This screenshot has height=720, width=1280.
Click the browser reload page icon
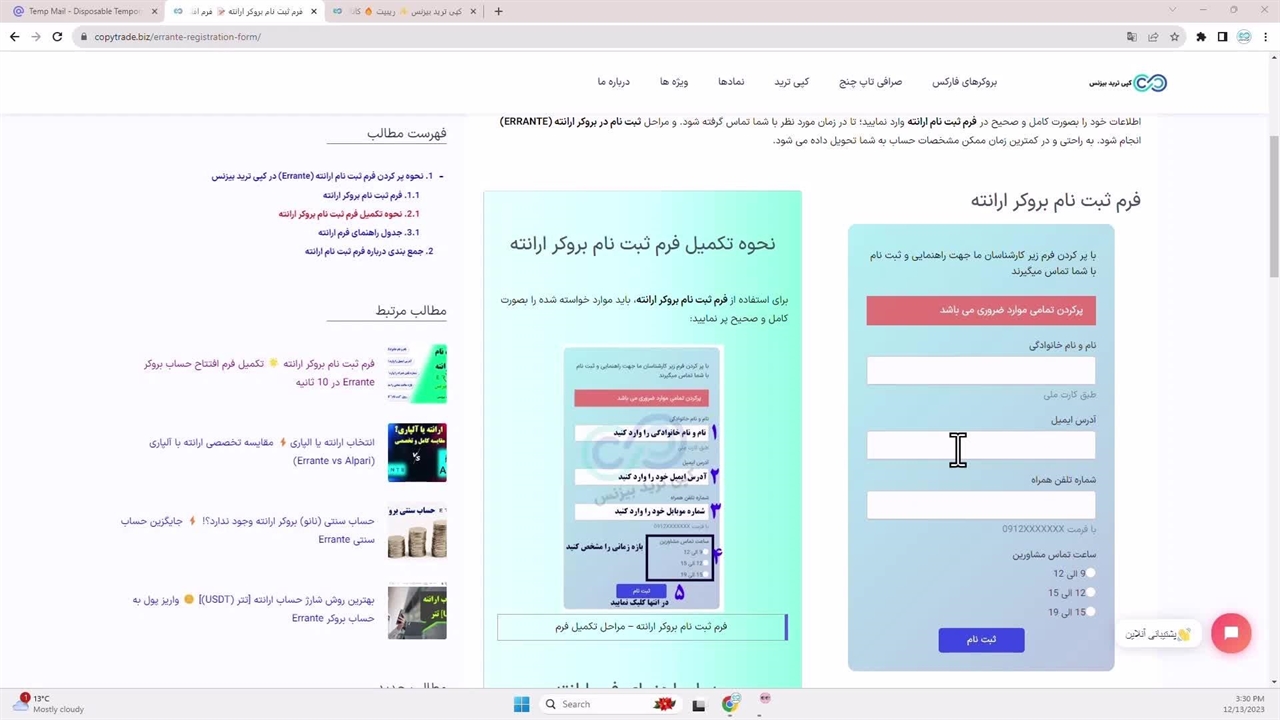[57, 37]
